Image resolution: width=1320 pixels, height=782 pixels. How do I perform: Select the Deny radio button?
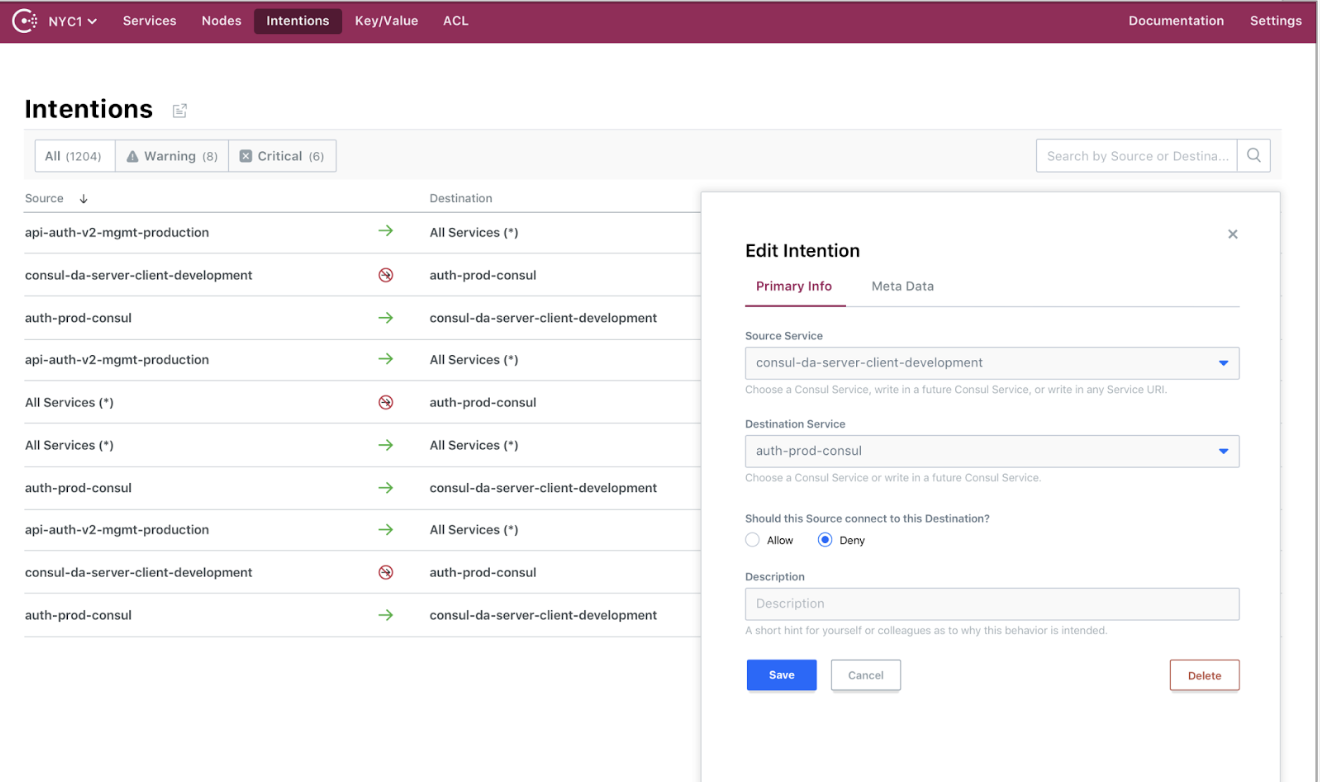(825, 540)
